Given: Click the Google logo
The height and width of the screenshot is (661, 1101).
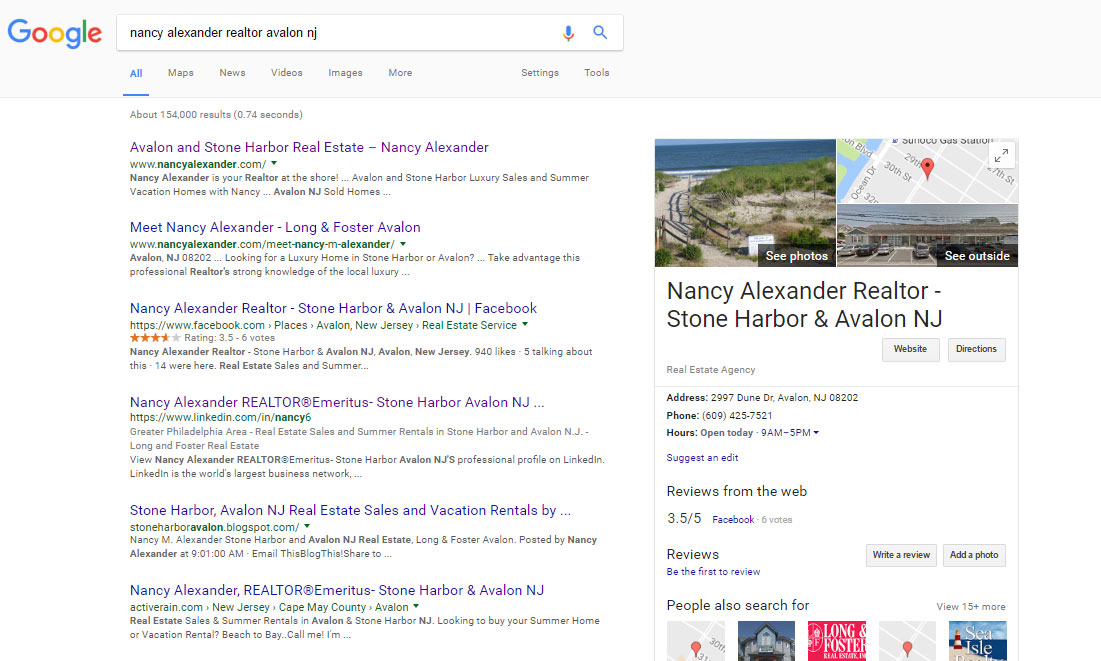Looking at the screenshot, I should (x=55, y=33).
